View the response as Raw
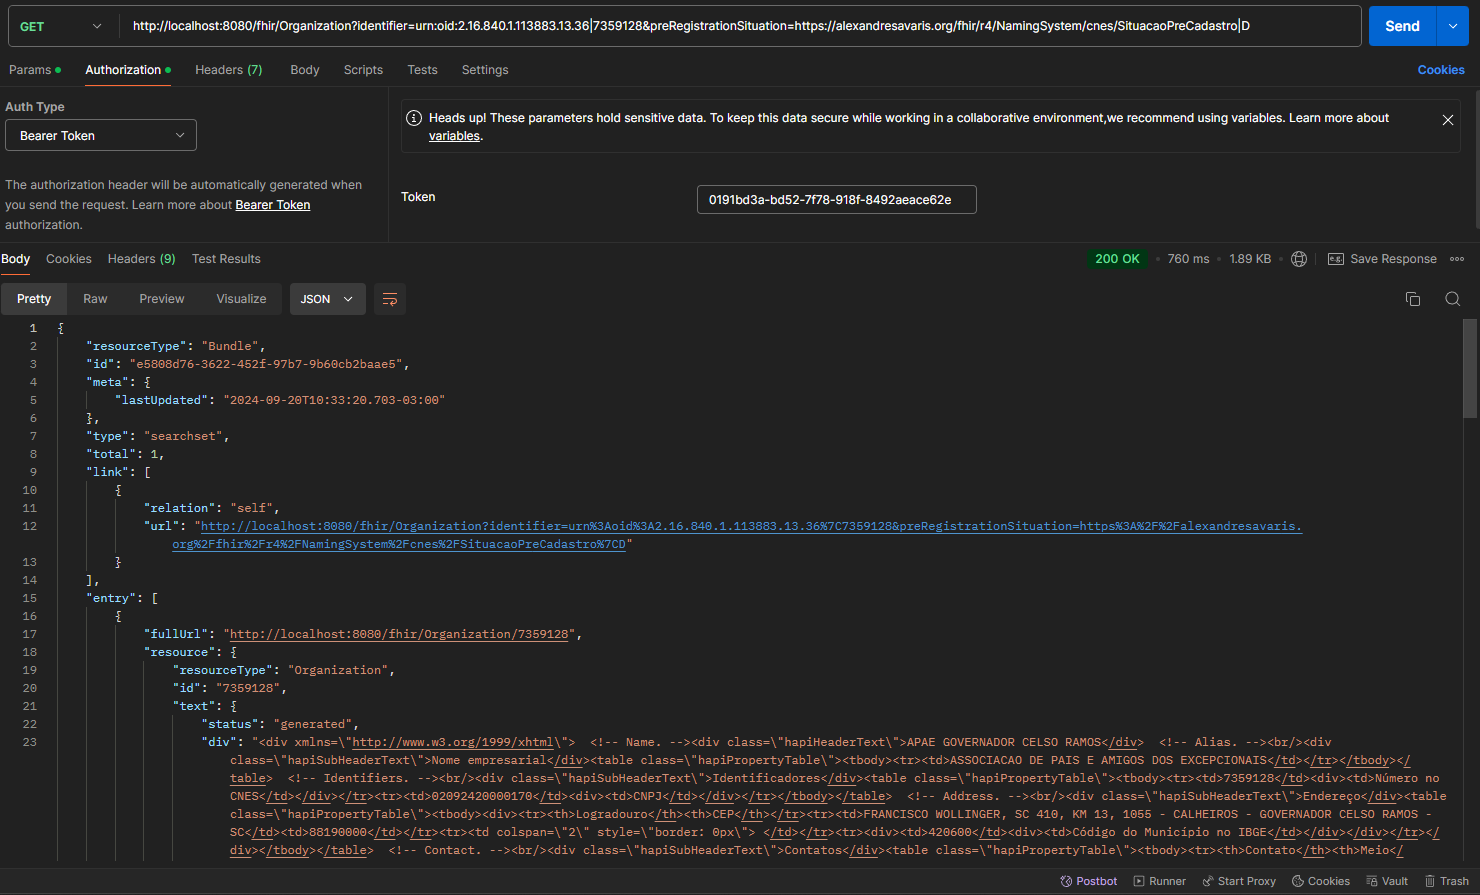Viewport: 1480px width, 895px height. (x=94, y=299)
